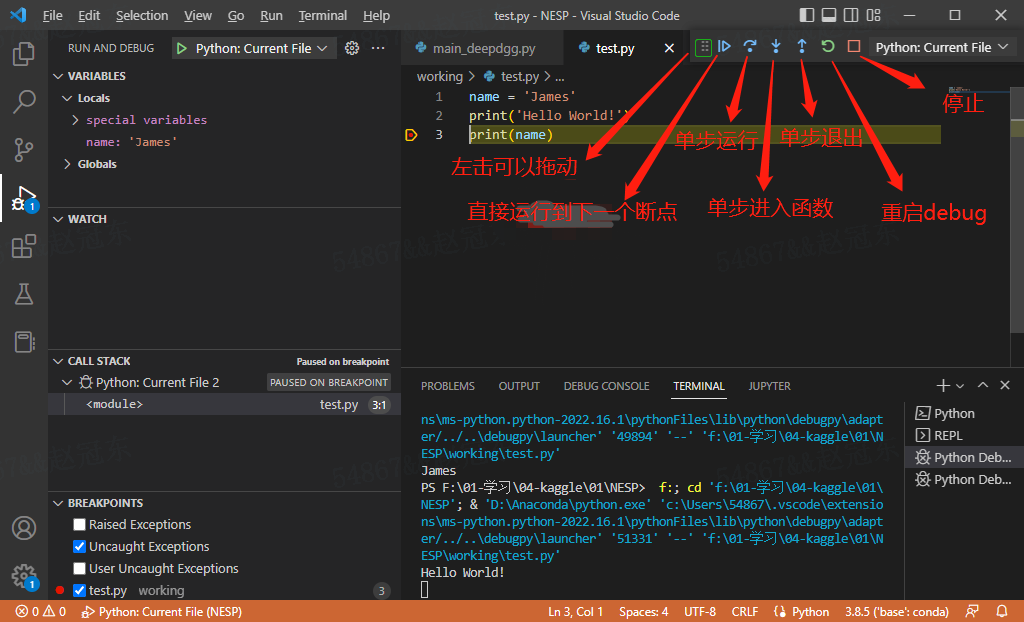Click Python: Current File (NESP) status item
1024x622 pixels.
161,612
